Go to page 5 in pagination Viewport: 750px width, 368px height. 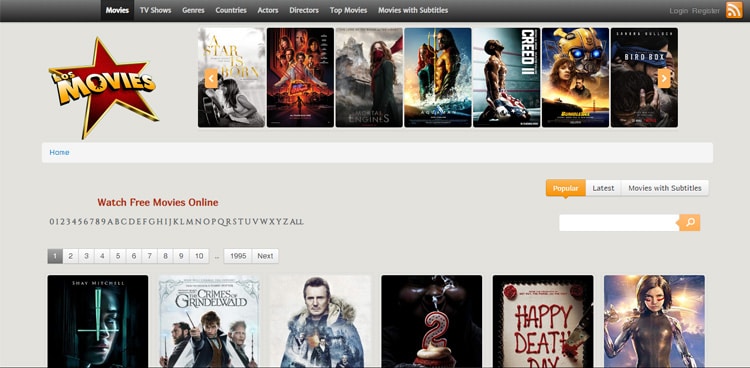[118, 256]
